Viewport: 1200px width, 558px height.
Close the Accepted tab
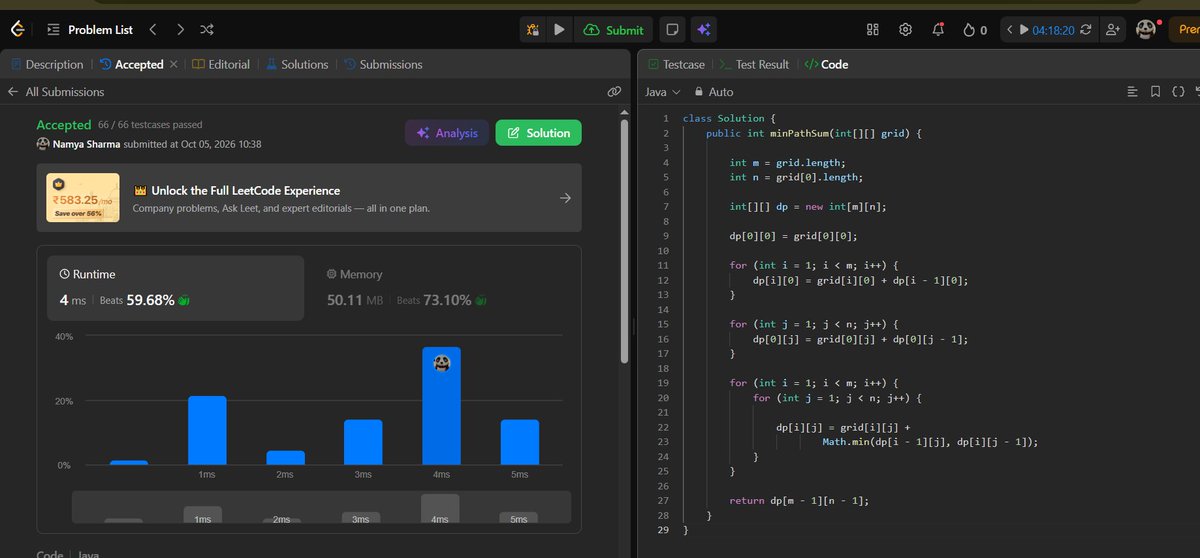pos(173,64)
